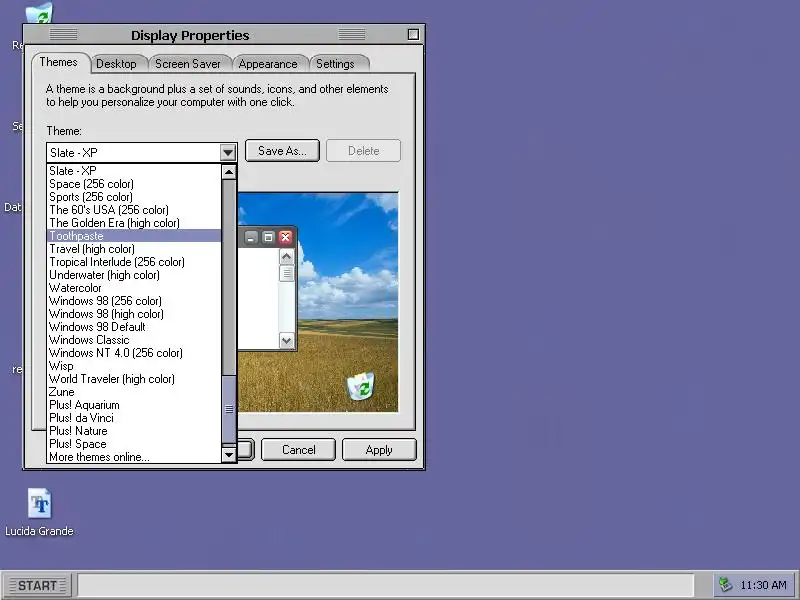800x600 pixels.
Task: Switch to the Desktop tab
Action: [116, 64]
